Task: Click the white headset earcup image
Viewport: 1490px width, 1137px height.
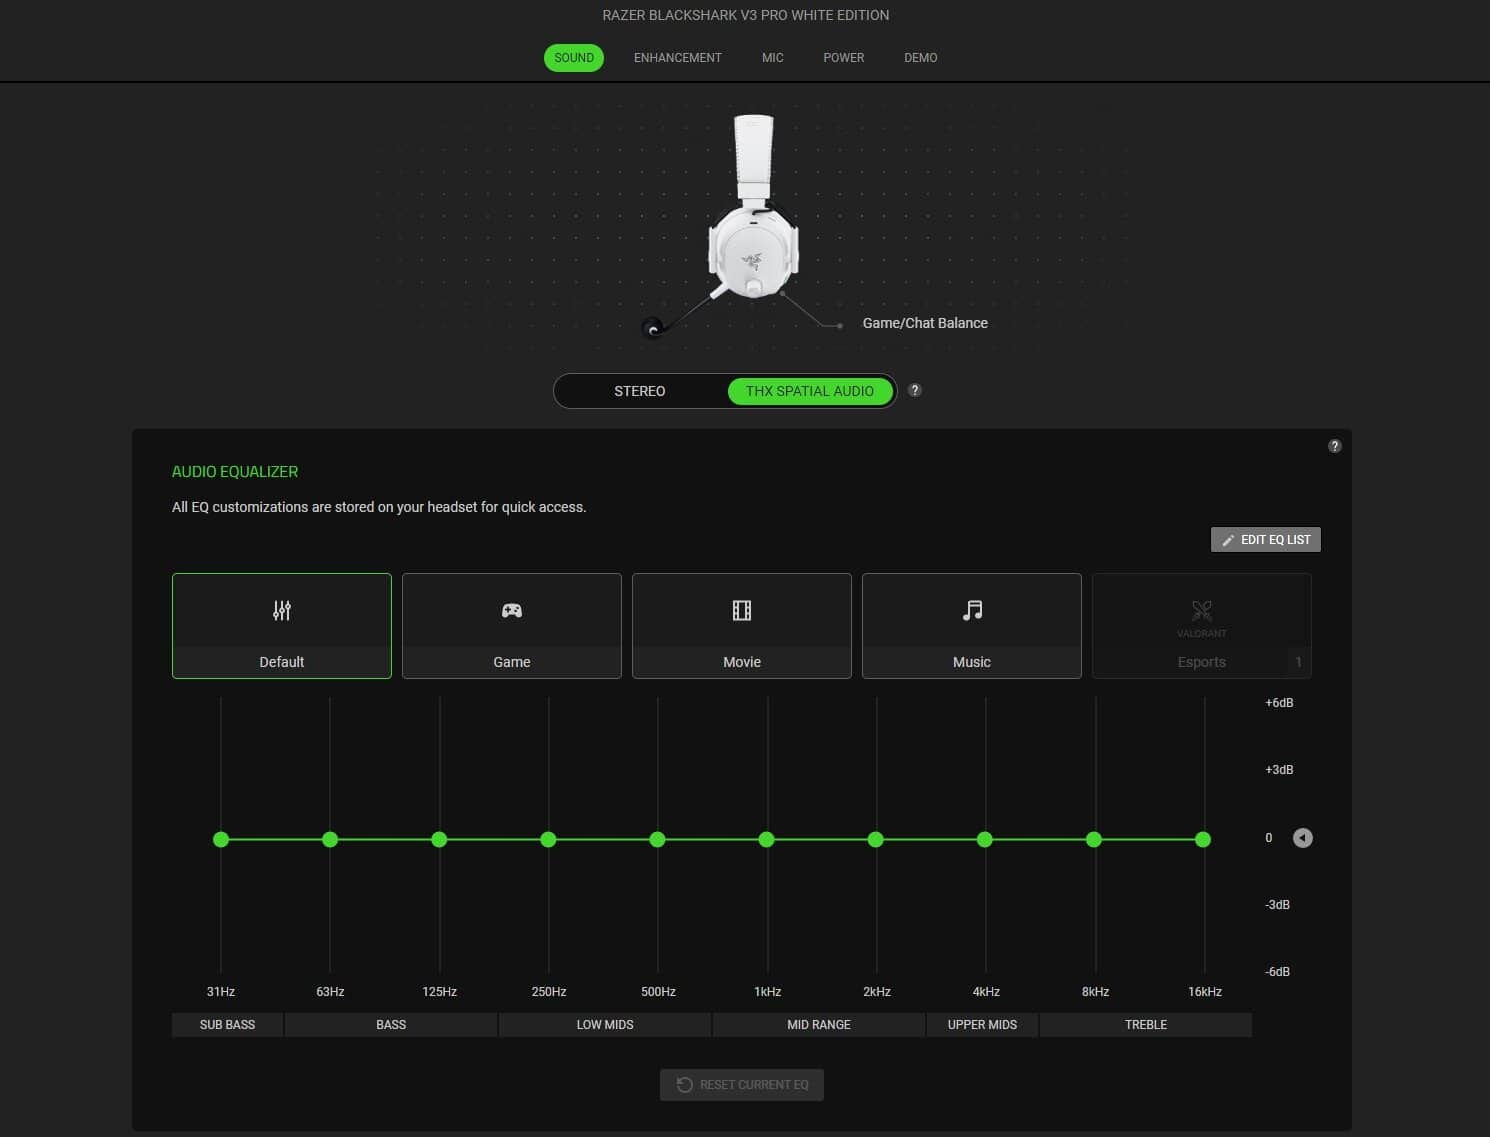Action: pyautogui.click(x=753, y=250)
